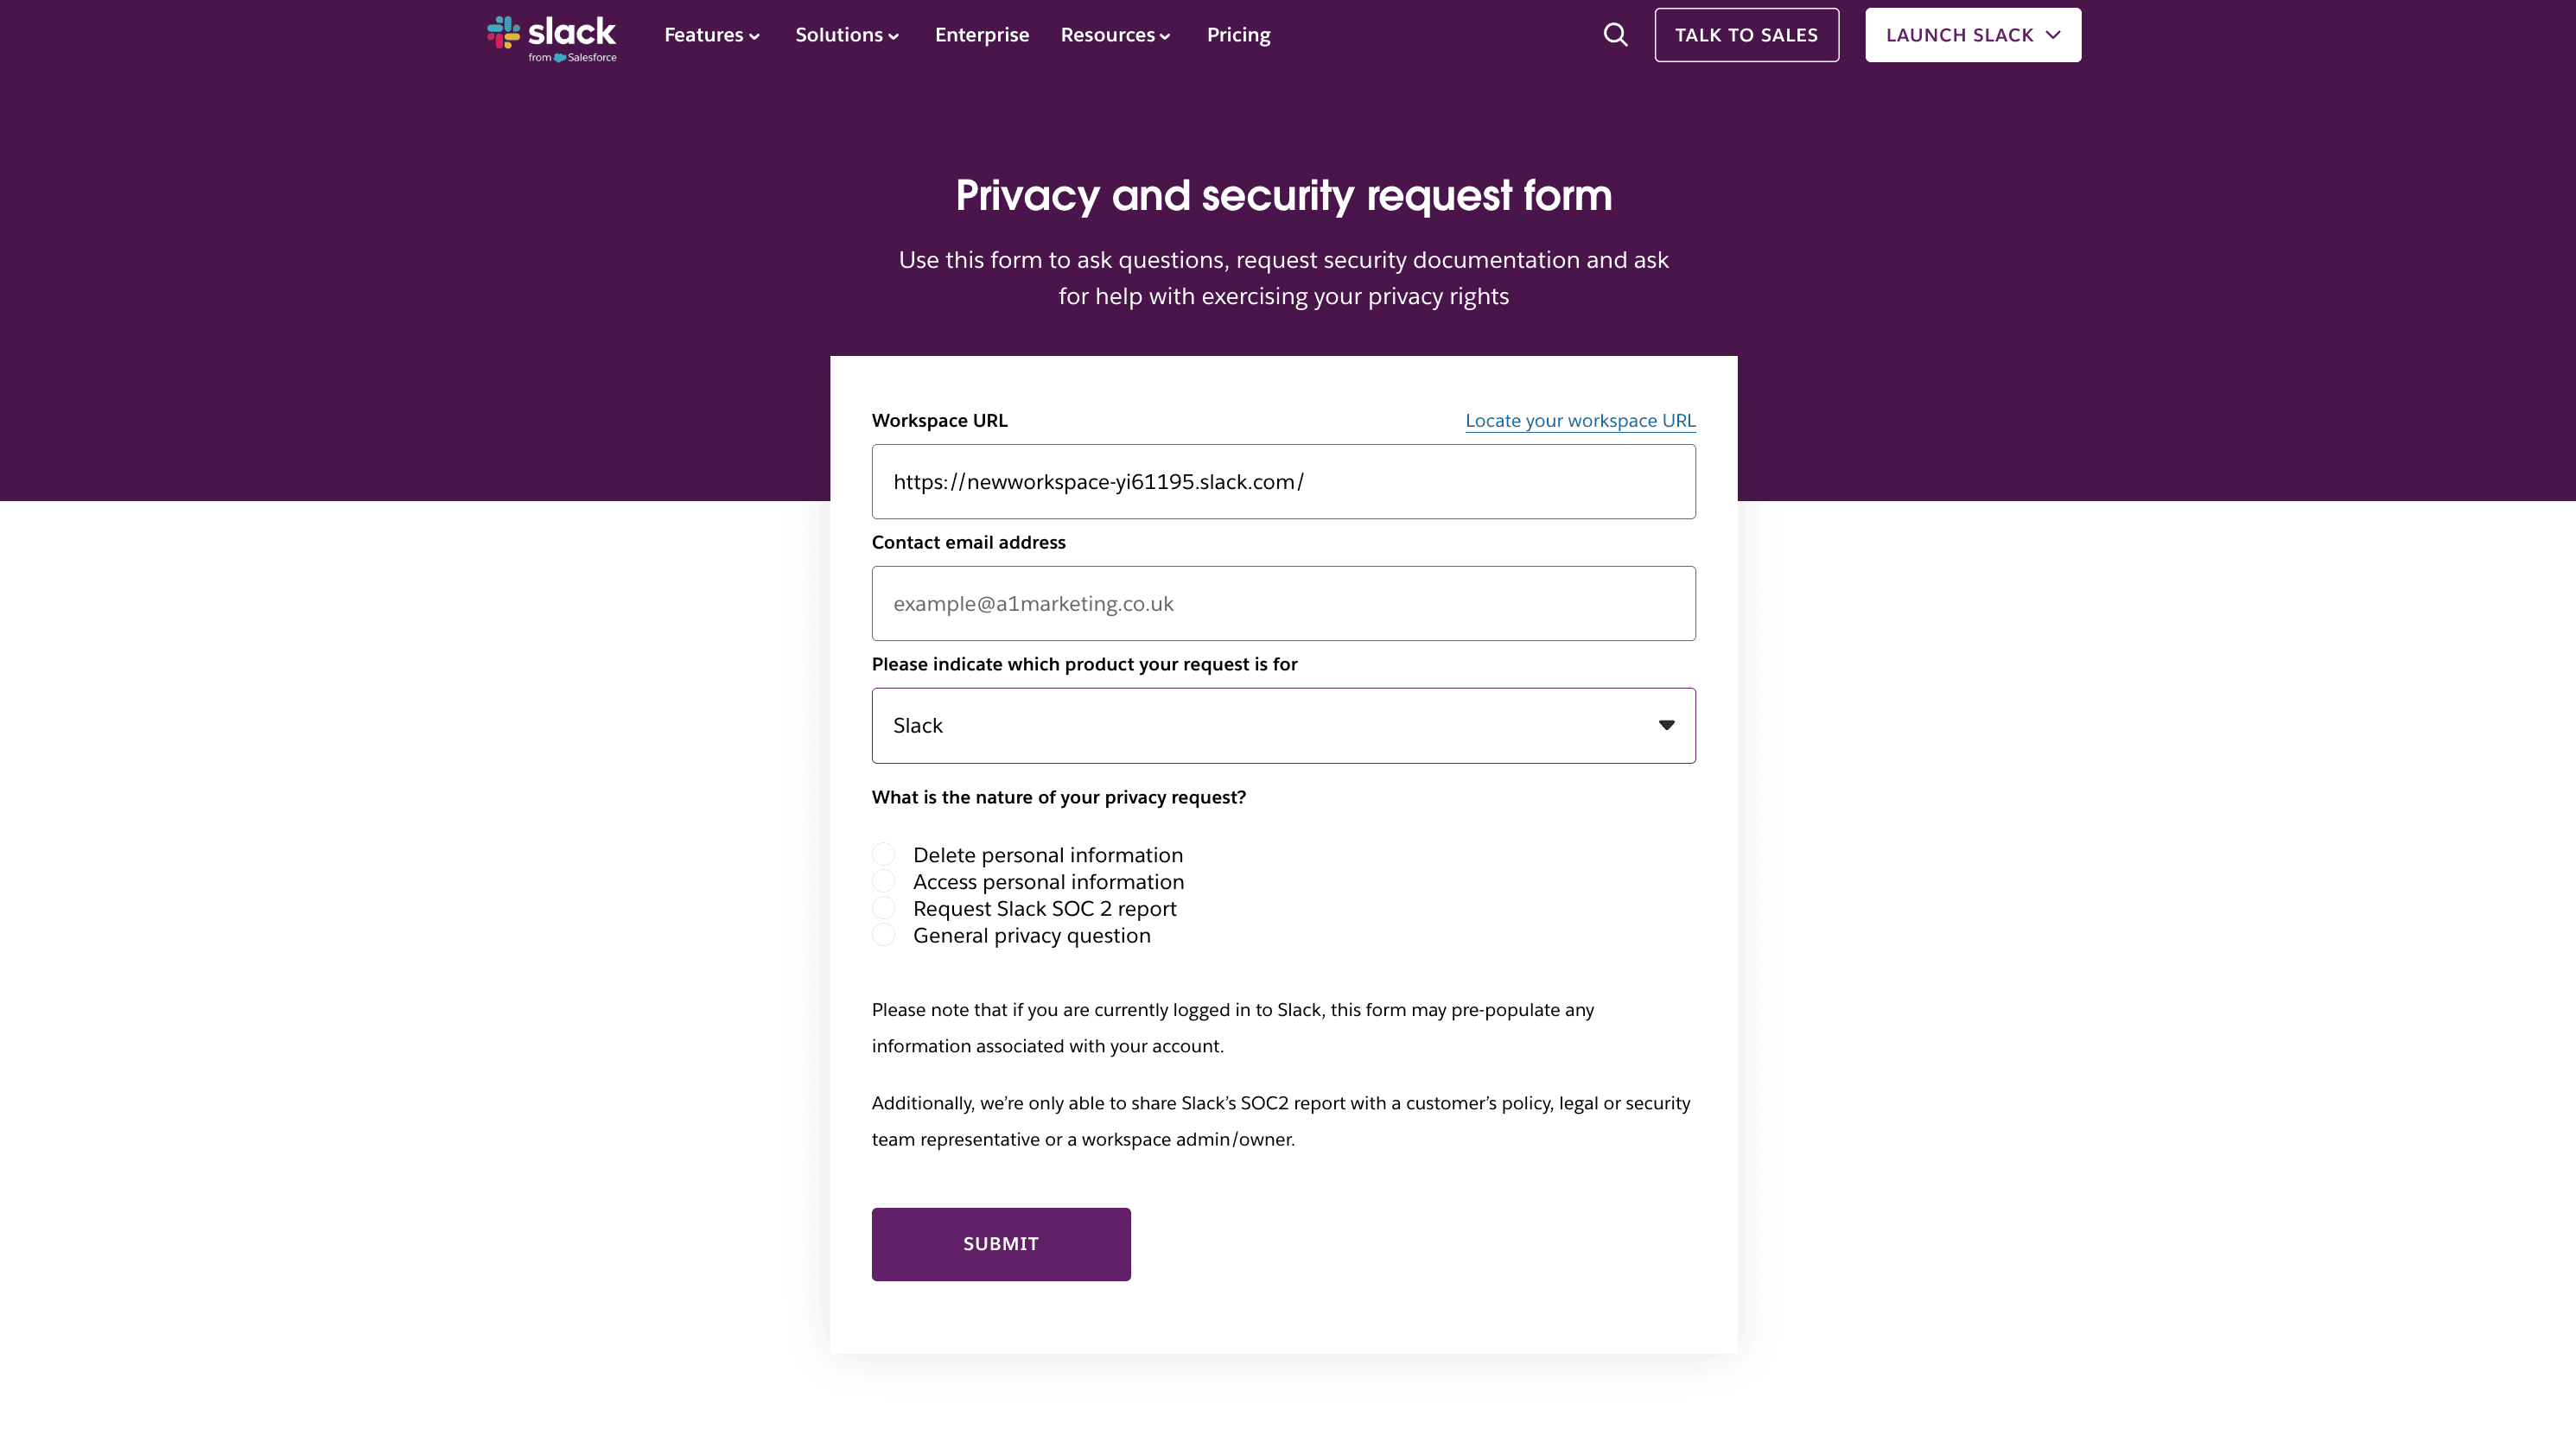
Task: Click the Solutions chevron arrow
Action: 894,37
